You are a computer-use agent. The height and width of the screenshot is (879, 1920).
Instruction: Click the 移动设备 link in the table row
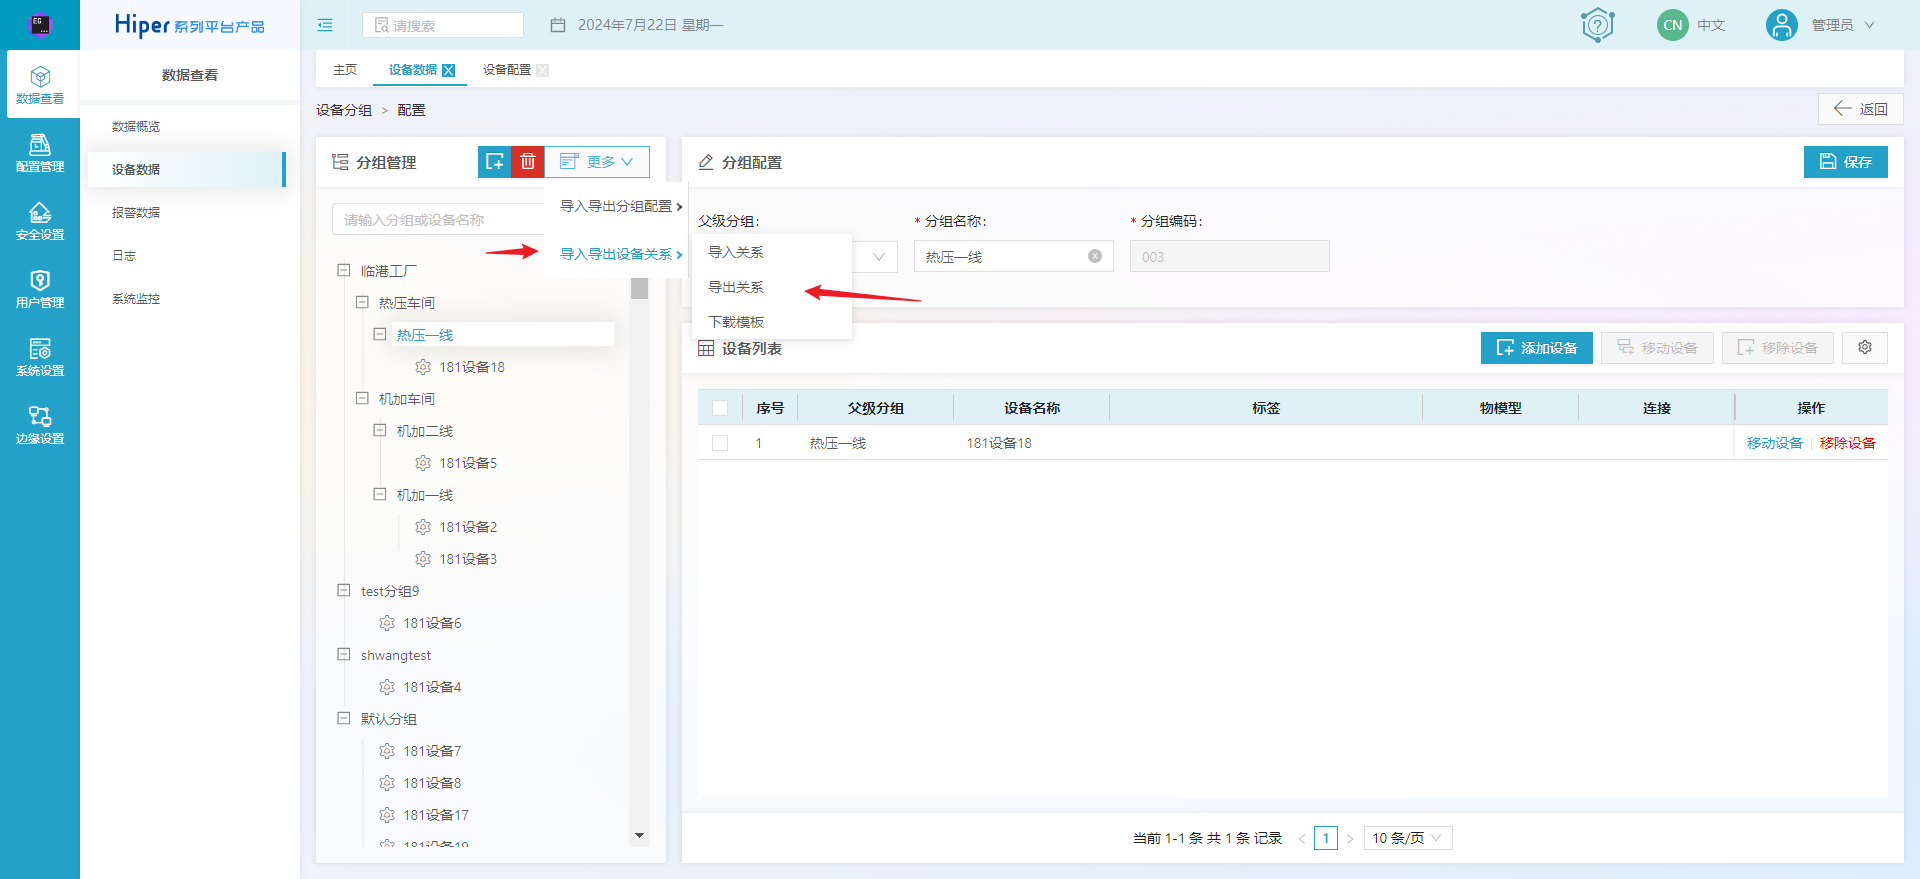(x=1774, y=443)
